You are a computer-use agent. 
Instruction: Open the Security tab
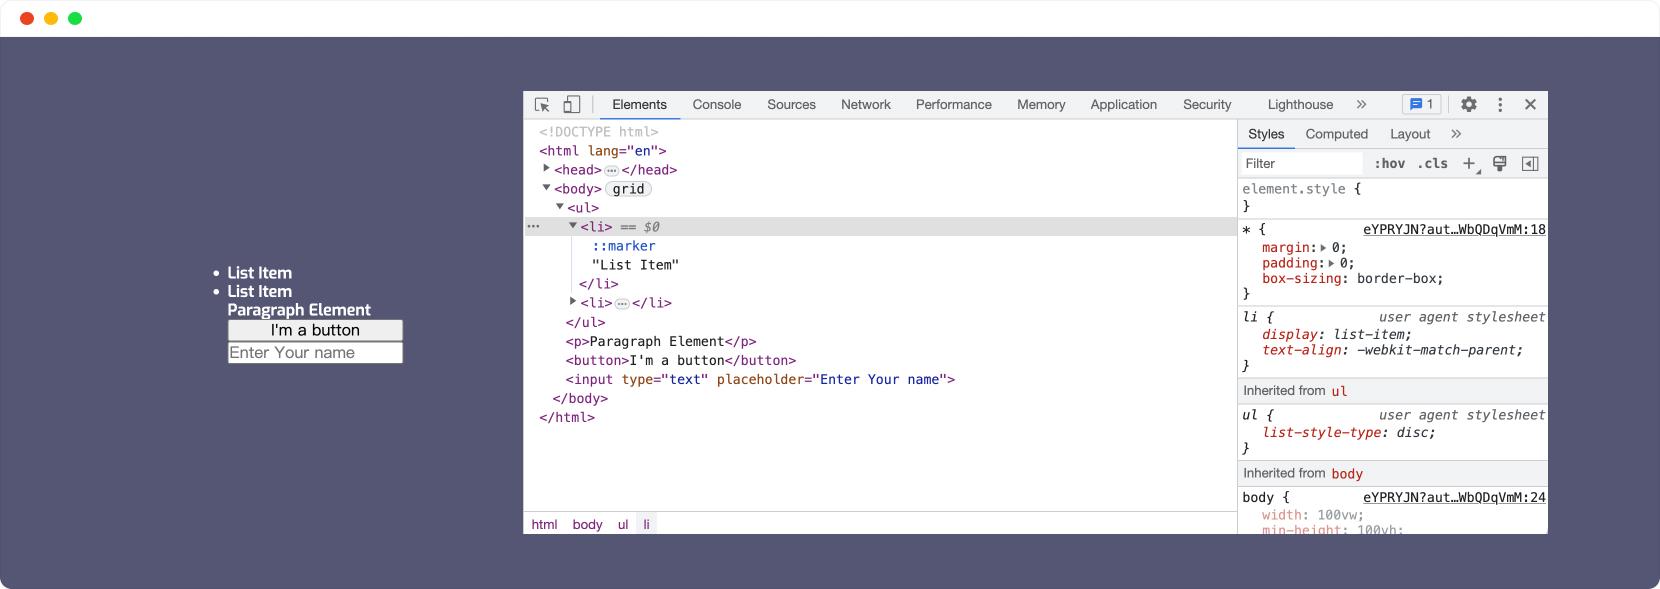tap(1207, 105)
